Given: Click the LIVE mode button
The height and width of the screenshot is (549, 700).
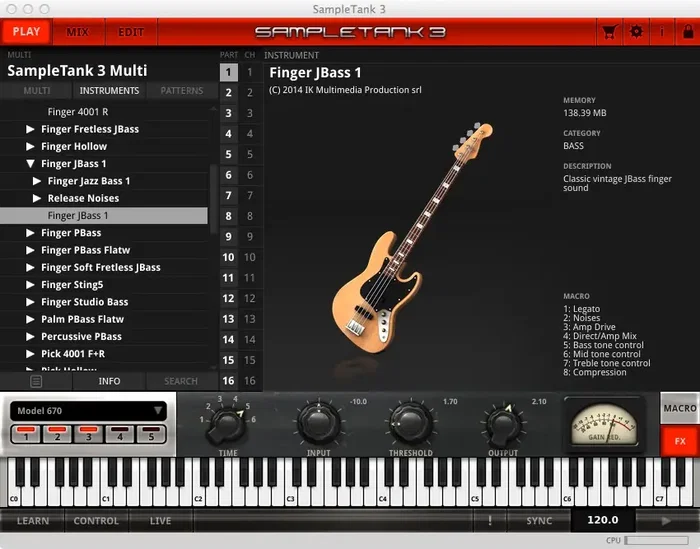Looking at the screenshot, I should click(x=160, y=520).
